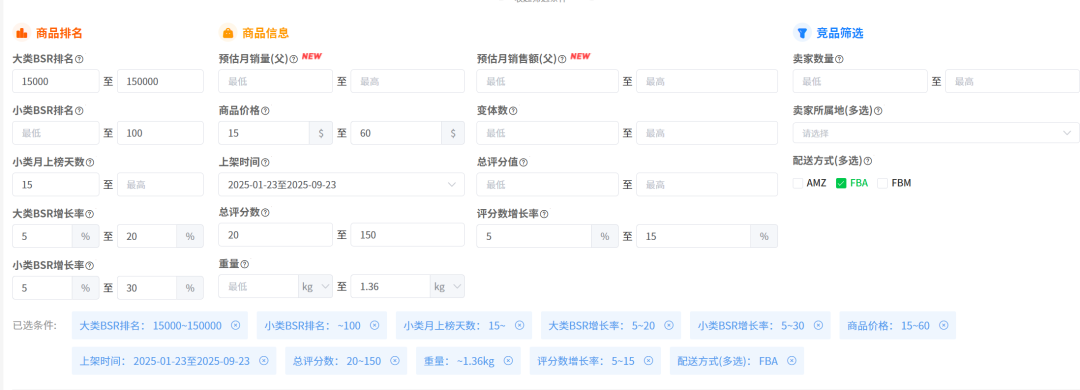Click the 小类月上榜天数 minimum field showing 15

coord(56,185)
